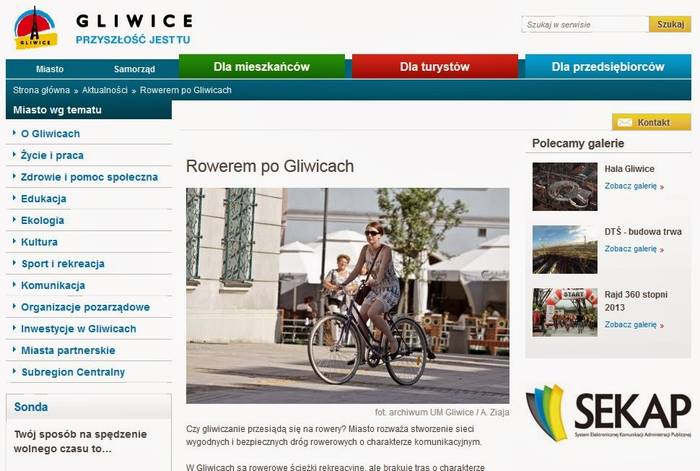Click the arrow bullet before Ekologia

coord(14,220)
